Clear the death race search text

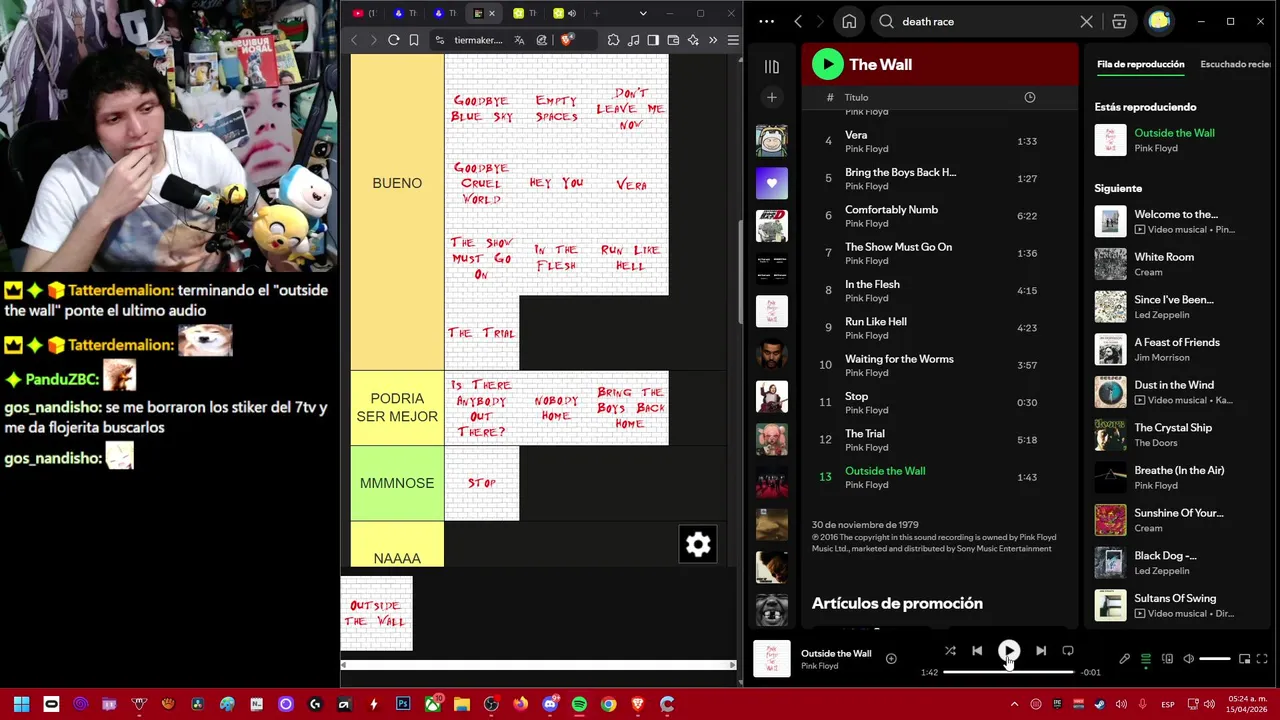click(1087, 21)
